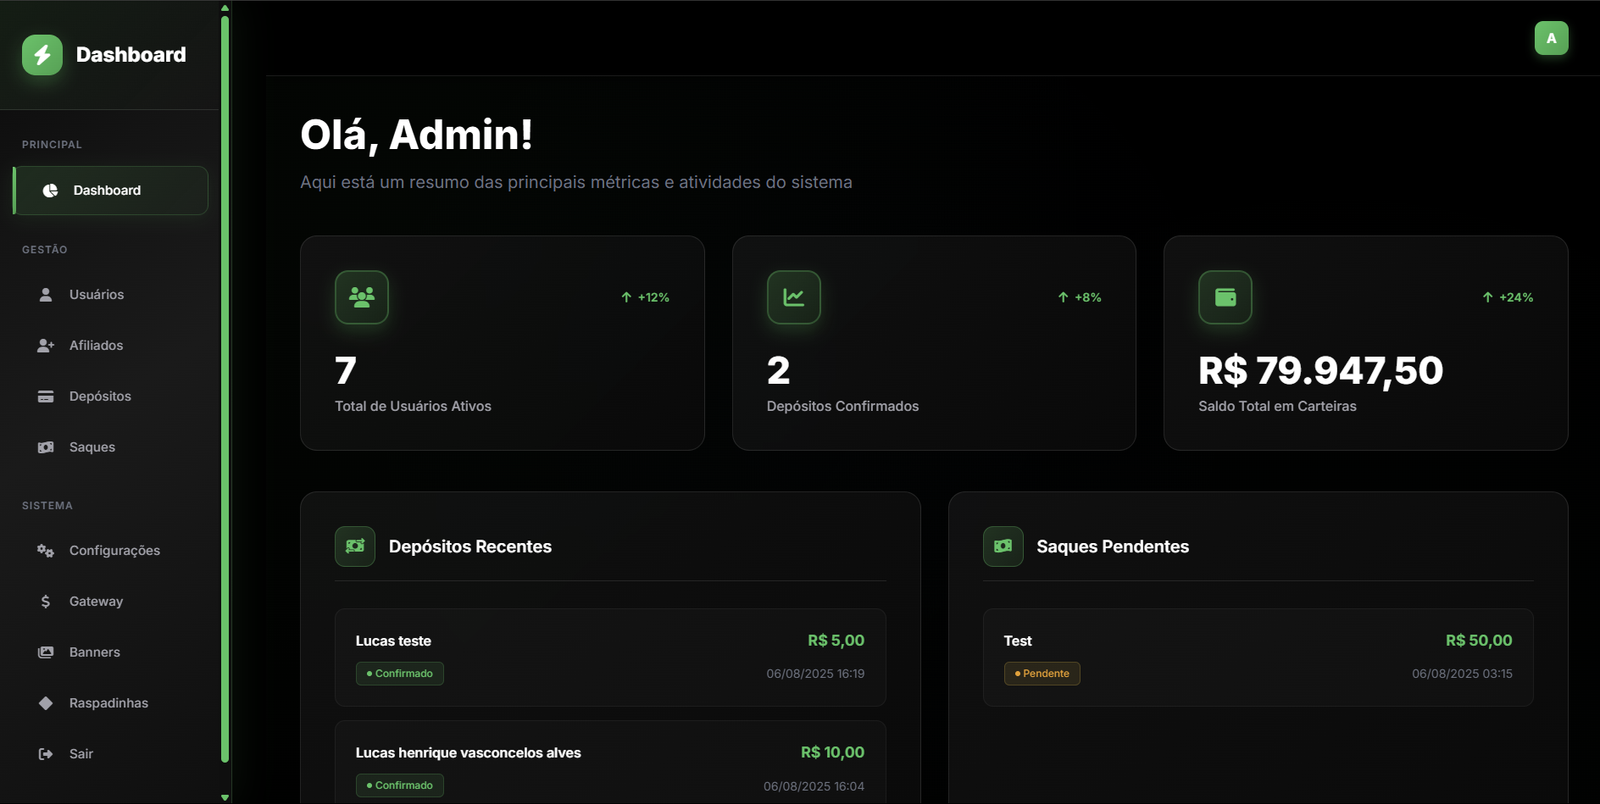Click the lightning bolt logo icon
This screenshot has width=1600, height=804.
pos(42,55)
